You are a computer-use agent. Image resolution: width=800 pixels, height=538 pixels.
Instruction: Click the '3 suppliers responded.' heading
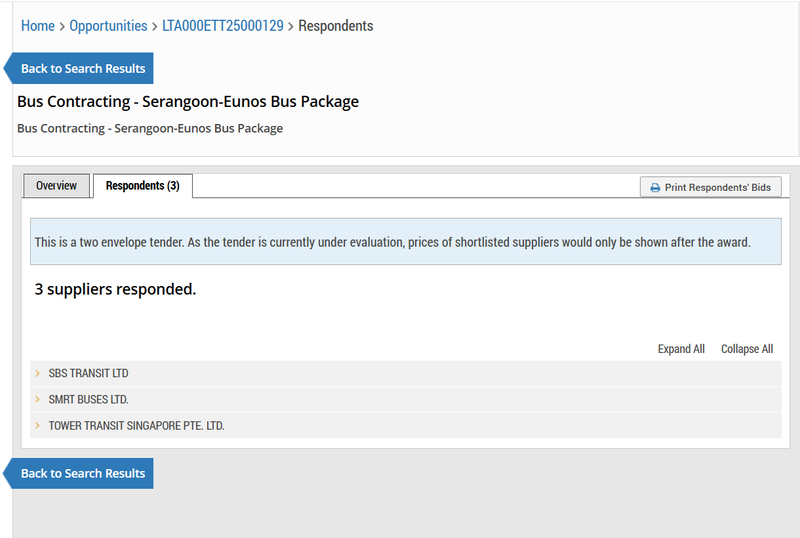115,289
